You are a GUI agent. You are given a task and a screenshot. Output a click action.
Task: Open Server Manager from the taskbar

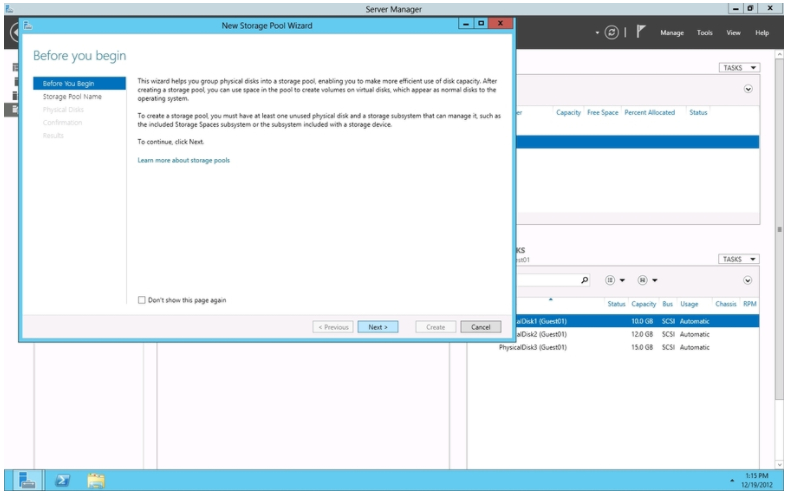click(27, 480)
